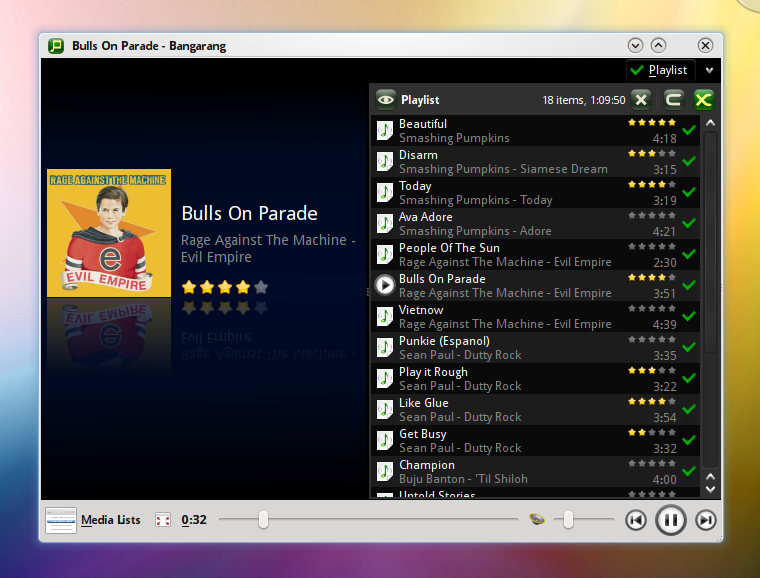This screenshot has width=760, height=578.
Task: Click the music note icon for Beautiful
Action: click(385, 130)
